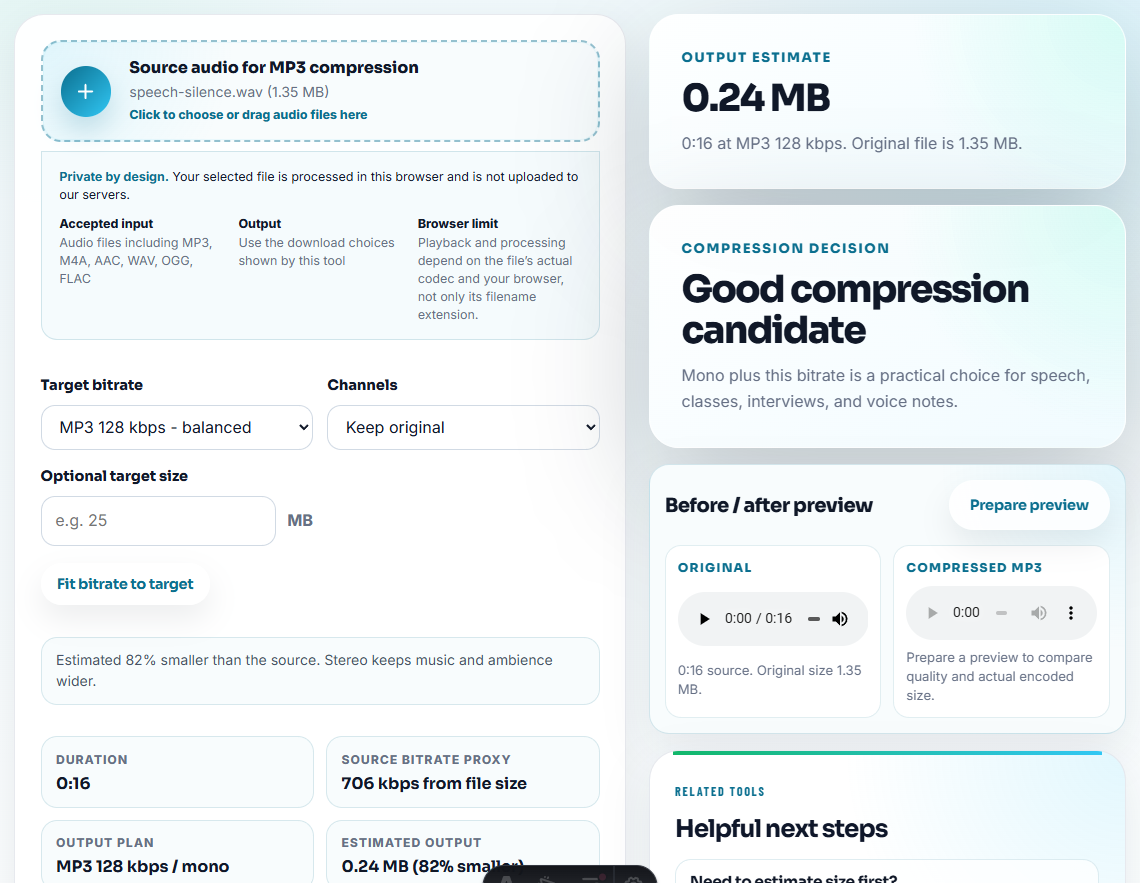This screenshot has height=883, width=1140.
Task: Click the plus icon to add source audio
Action: [86, 92]
